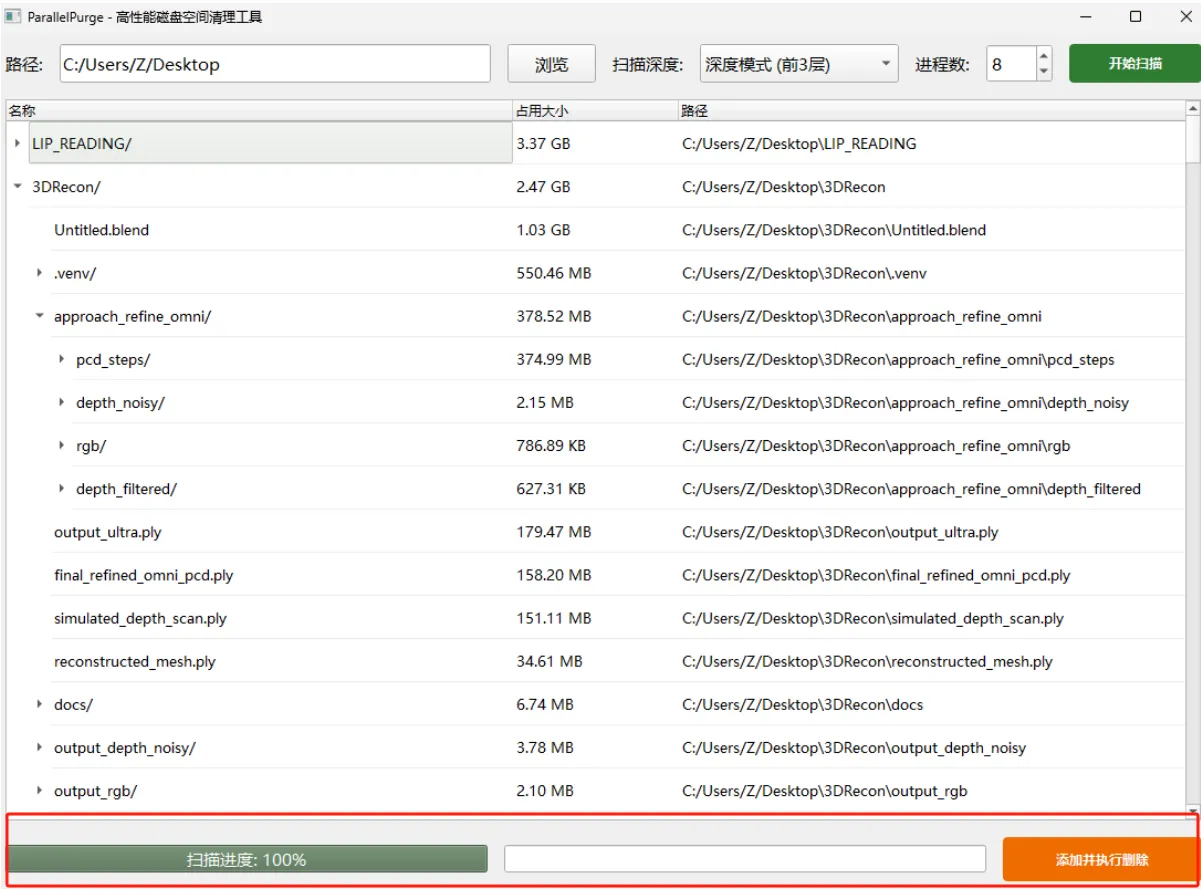The image size is (1201, 889).
Task: Select the reconstructed_mesh.ply file
Action: point(135,661)
